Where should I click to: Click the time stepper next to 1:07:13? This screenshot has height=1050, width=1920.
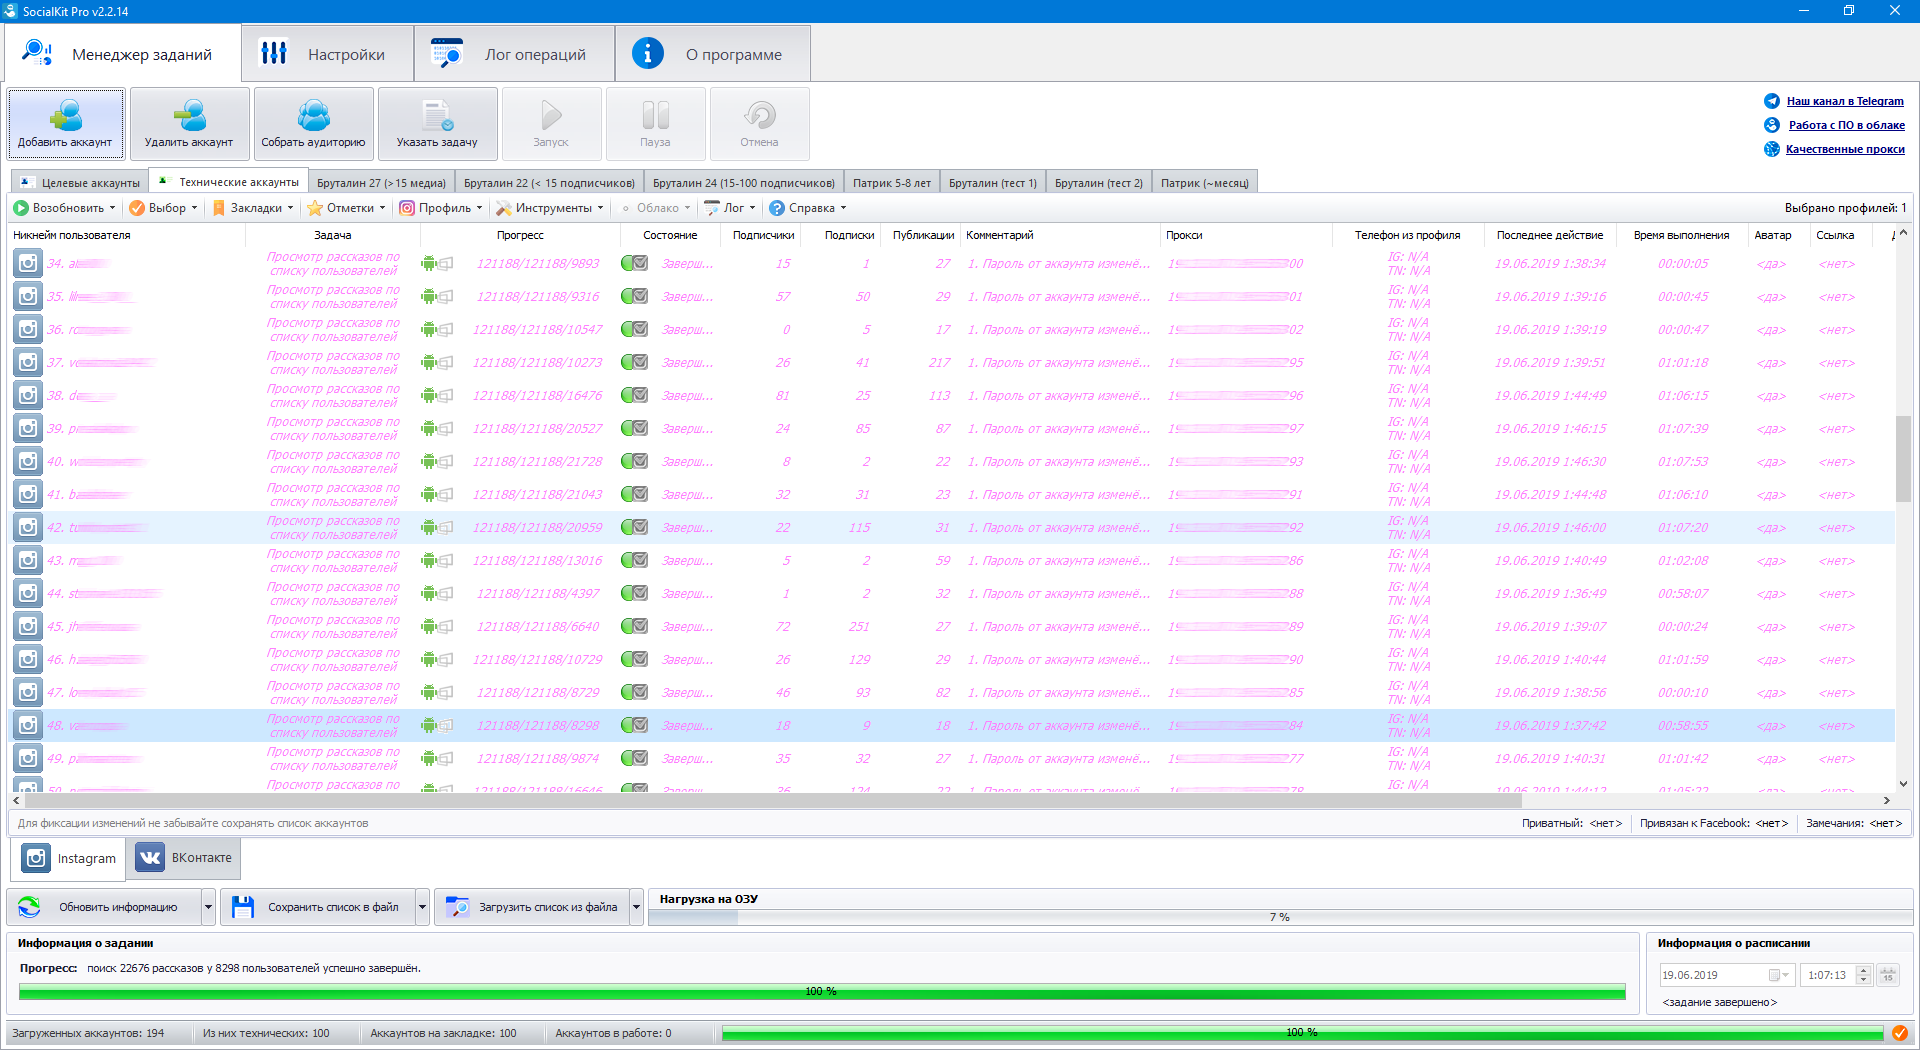(1863, 975)
